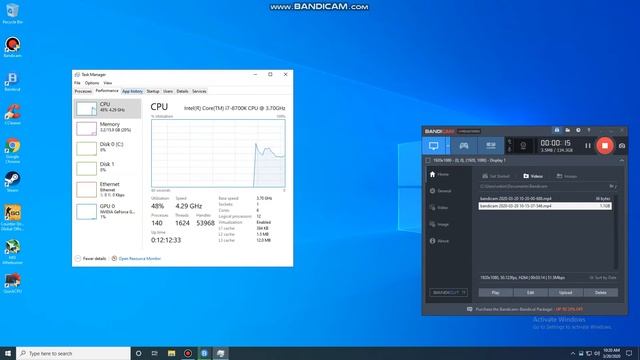This screenshot has width=640, height=360.
Task: Select the highlighted bandicam mp4 file row
Action: (x=545, y=206)
